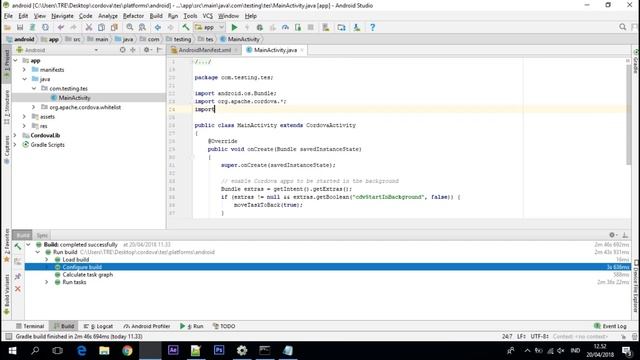The image size is (640, 360).
Task: Open Project panel settings gear
Action: click(x=147, y=50)
